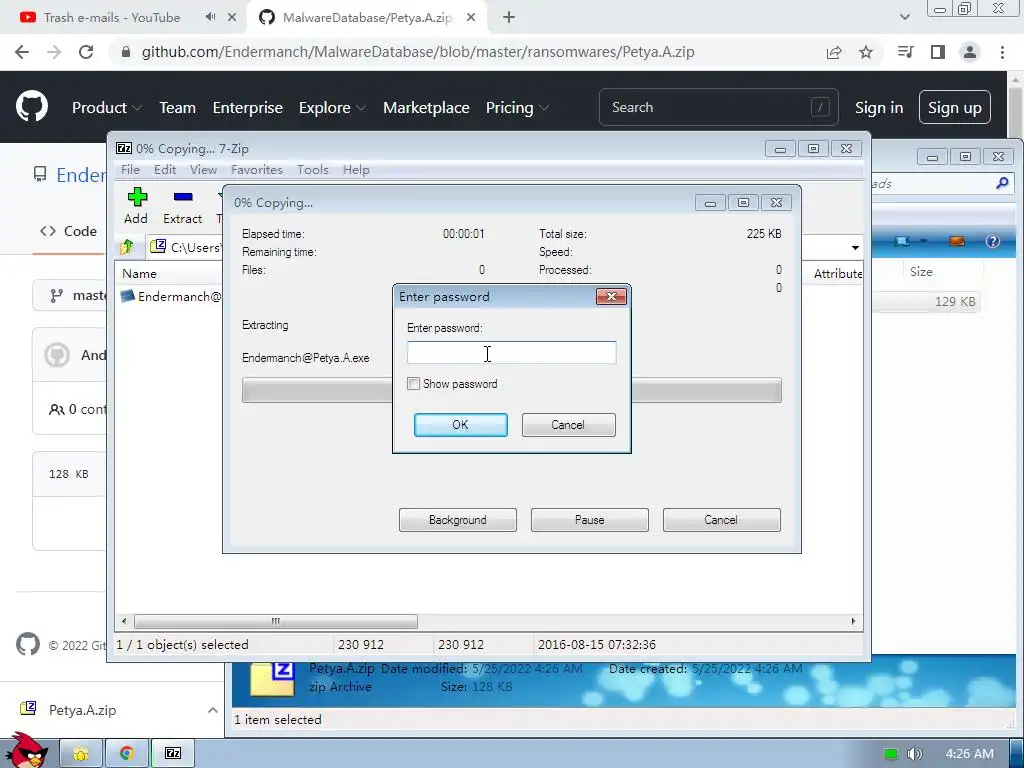Click the 7-Zip Add toolbar icon
Screen dimensions: 1024x768
tap(136, 206)
